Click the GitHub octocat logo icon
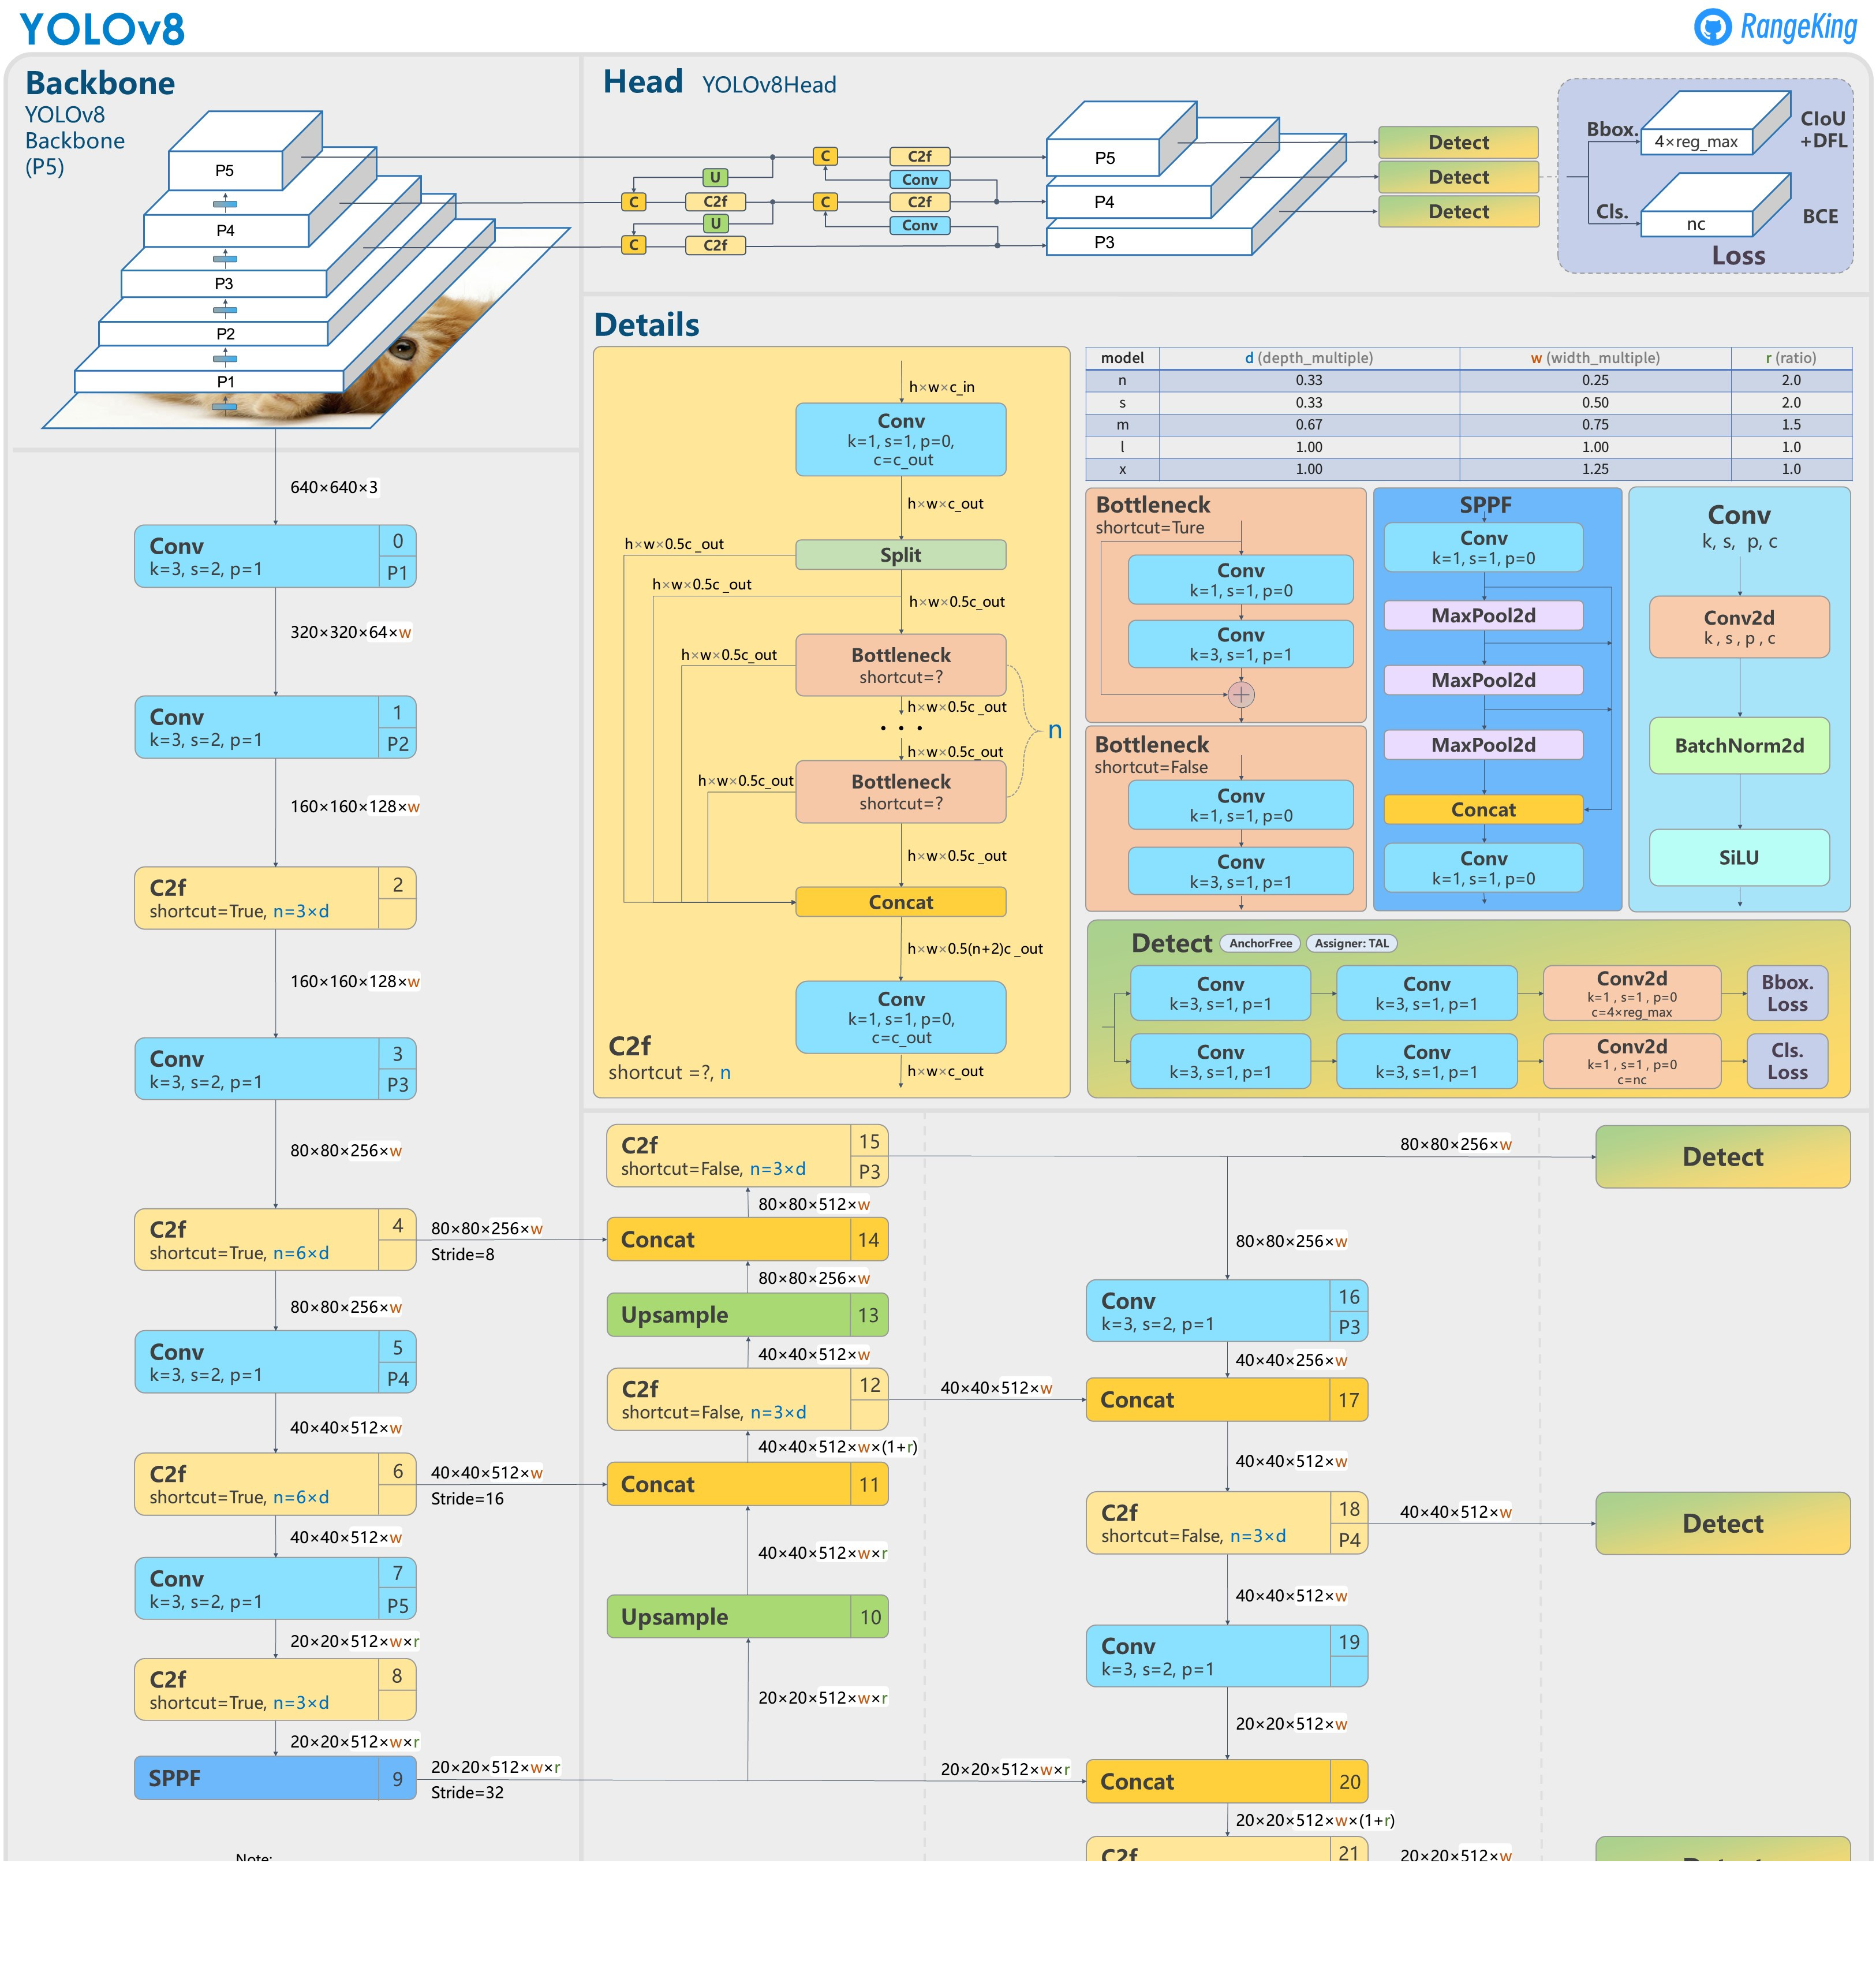 (1712, 27)
